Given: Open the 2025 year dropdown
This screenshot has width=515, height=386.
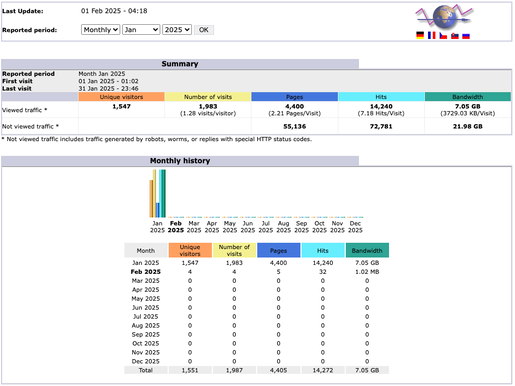Looking at the screenshot, I should 177,30.
